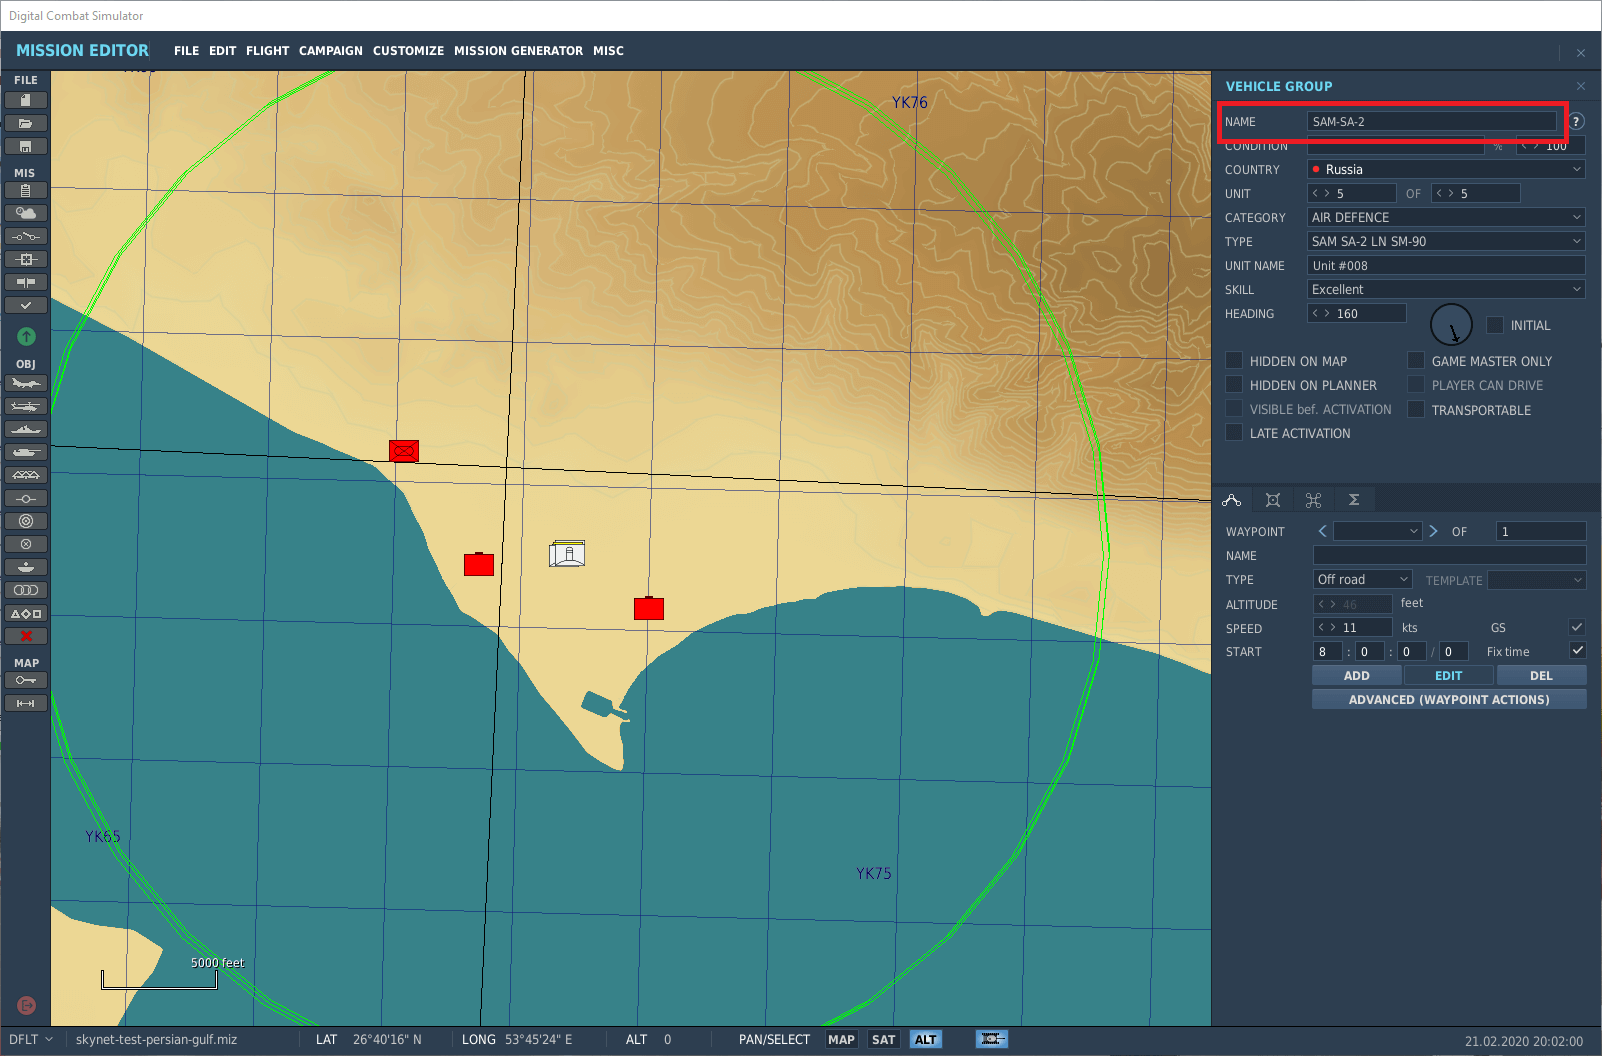The image size is (1602, 1056).
Task: Open the FILE menu
Action: point(186,51)
